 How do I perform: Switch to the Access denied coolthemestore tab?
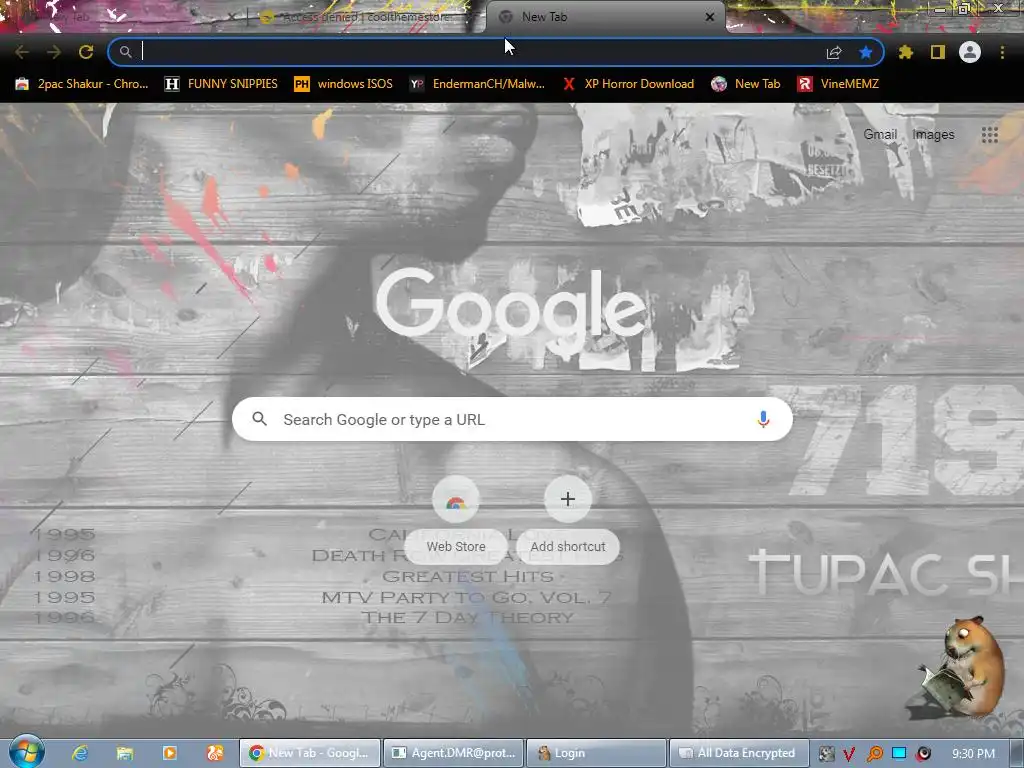[x=366, y=17]
